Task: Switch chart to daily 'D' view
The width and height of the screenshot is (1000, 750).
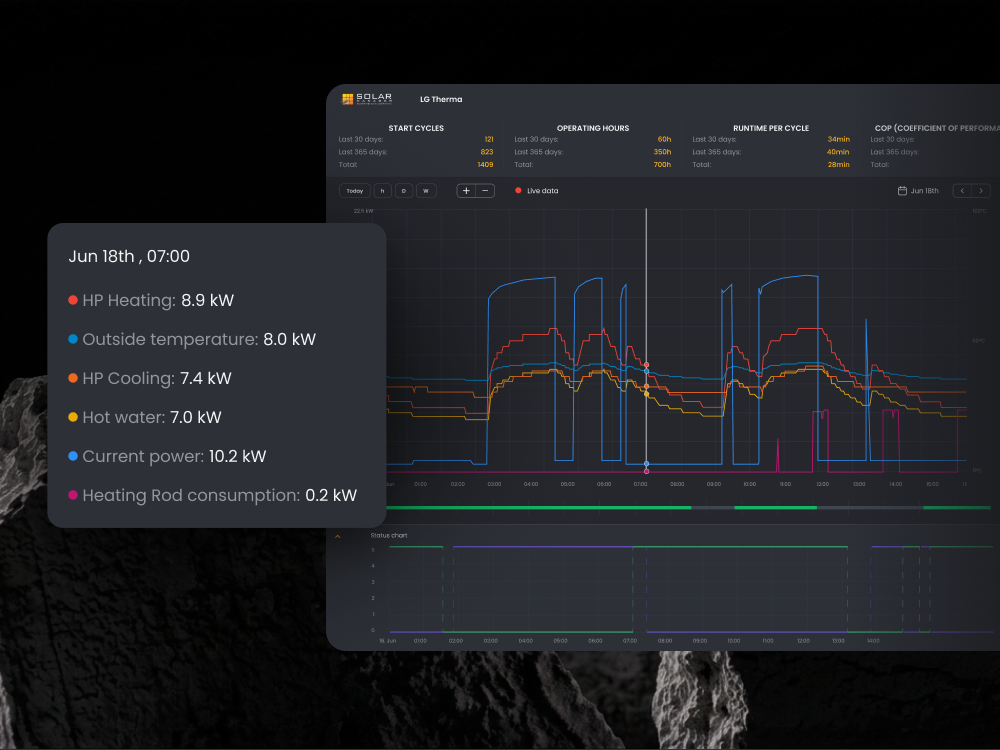Action: click(x=404, y=191)
